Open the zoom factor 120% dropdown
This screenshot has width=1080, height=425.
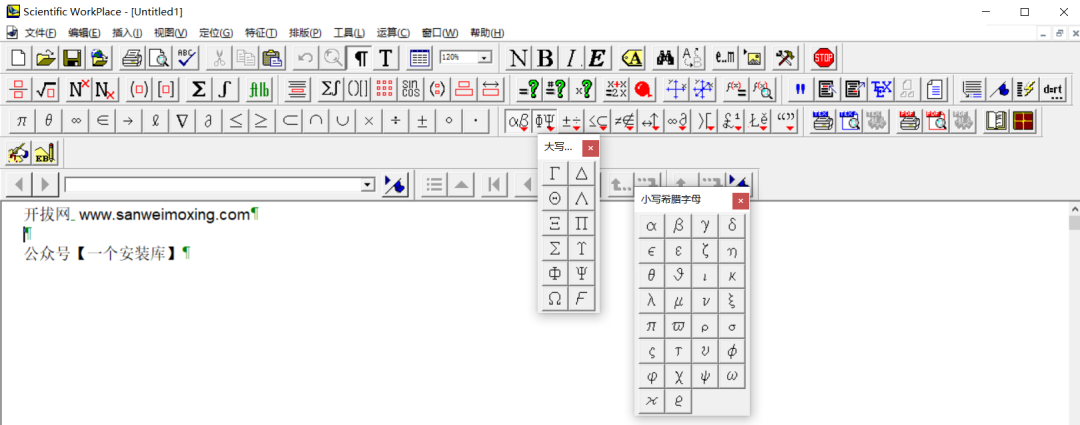(x=485, y=58)
